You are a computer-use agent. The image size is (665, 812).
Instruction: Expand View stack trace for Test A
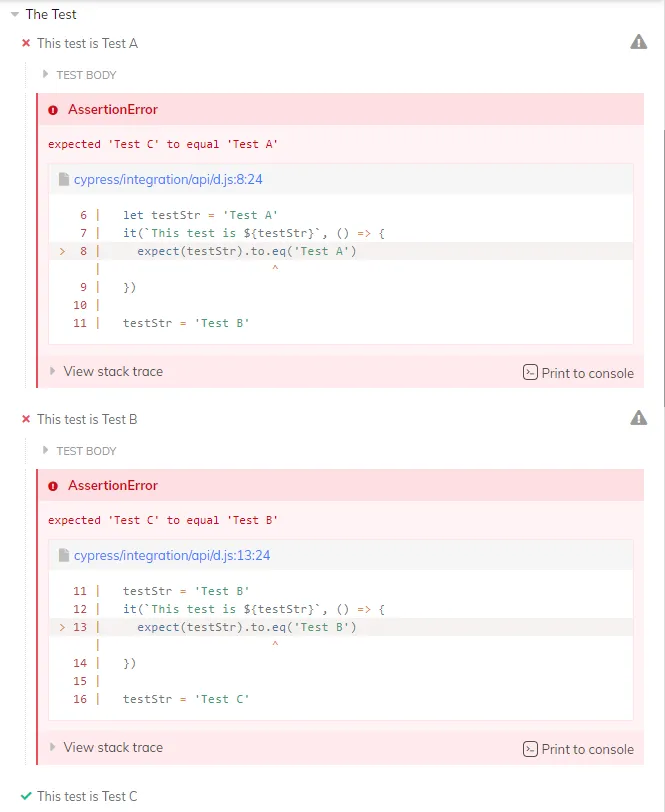pos(107,371)
